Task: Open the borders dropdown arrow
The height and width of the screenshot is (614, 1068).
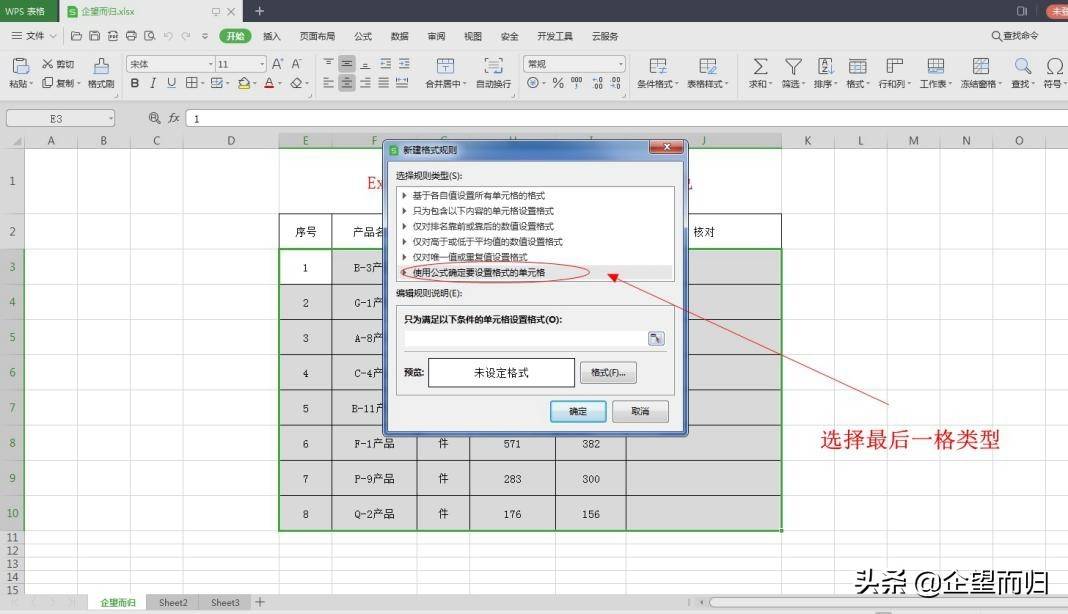Action: tap(202, 84)
